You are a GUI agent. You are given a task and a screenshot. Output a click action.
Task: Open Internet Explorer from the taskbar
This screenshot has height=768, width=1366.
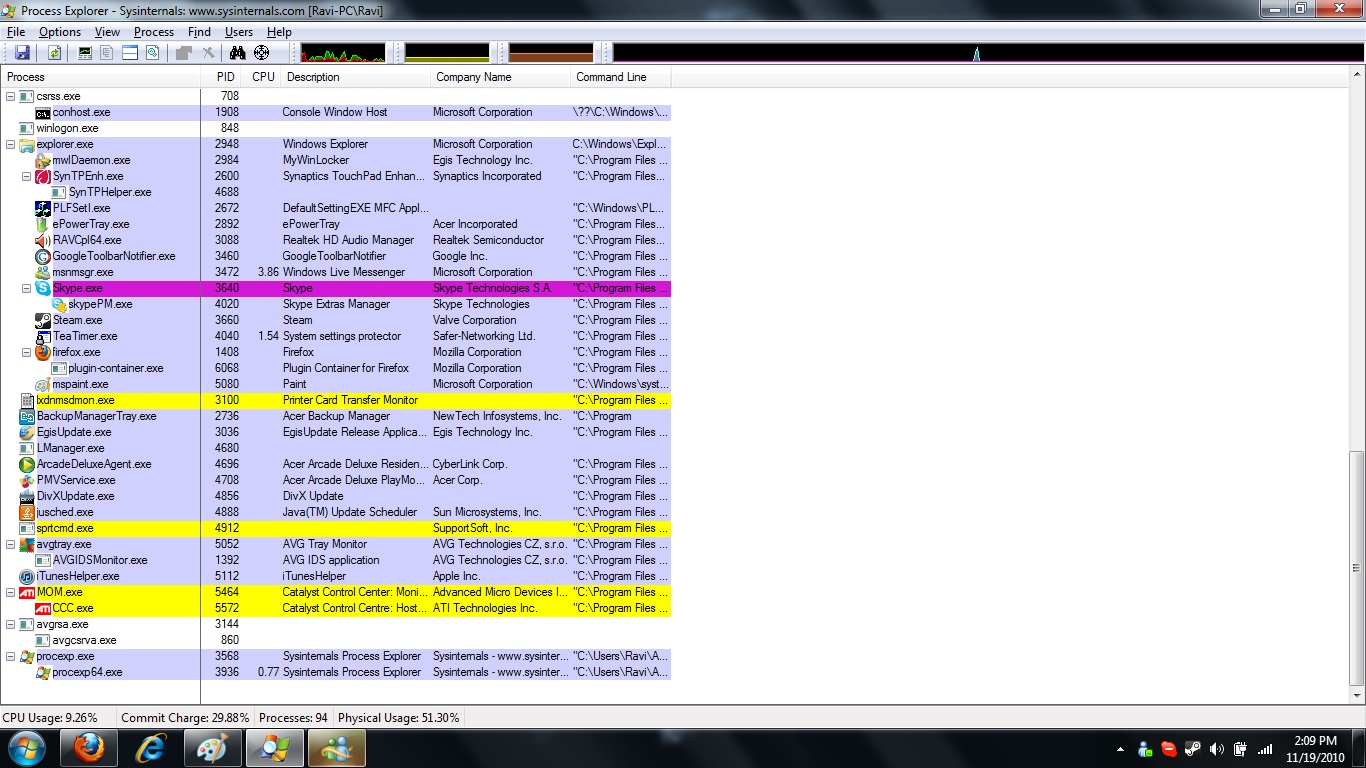(x=151, y=748)
